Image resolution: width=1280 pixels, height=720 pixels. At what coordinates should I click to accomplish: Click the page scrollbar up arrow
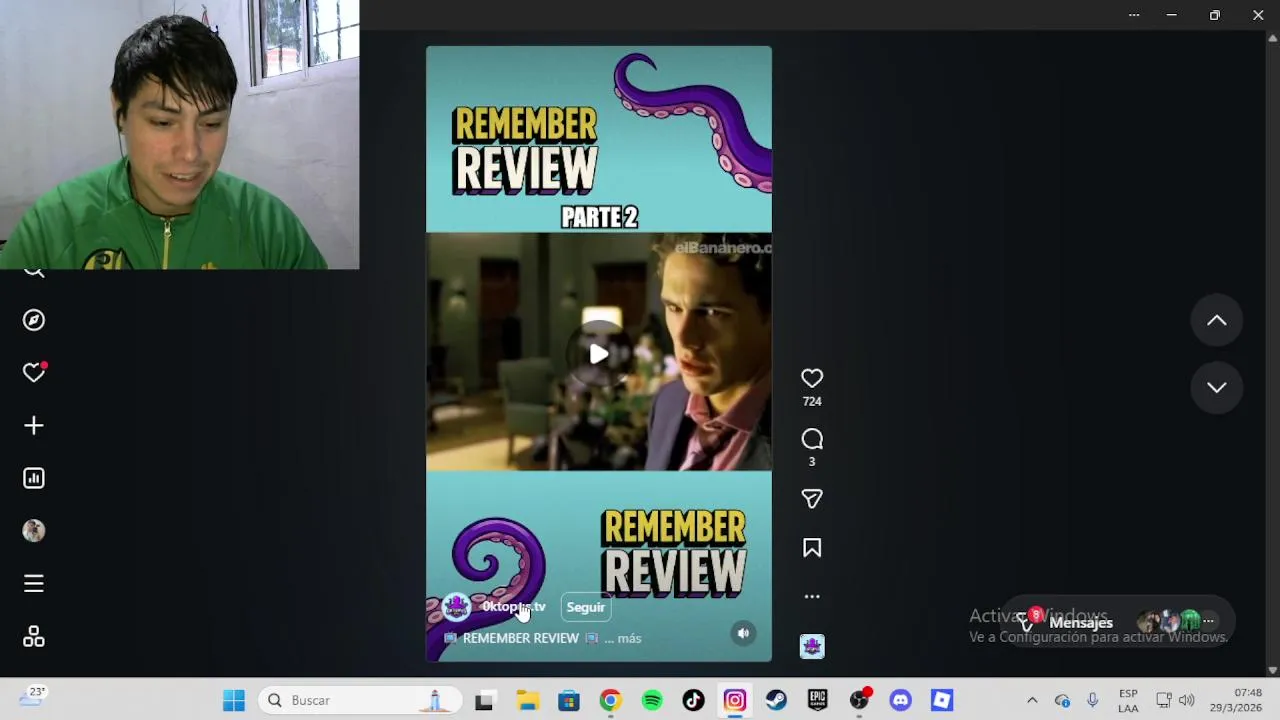click(1272, 38)
